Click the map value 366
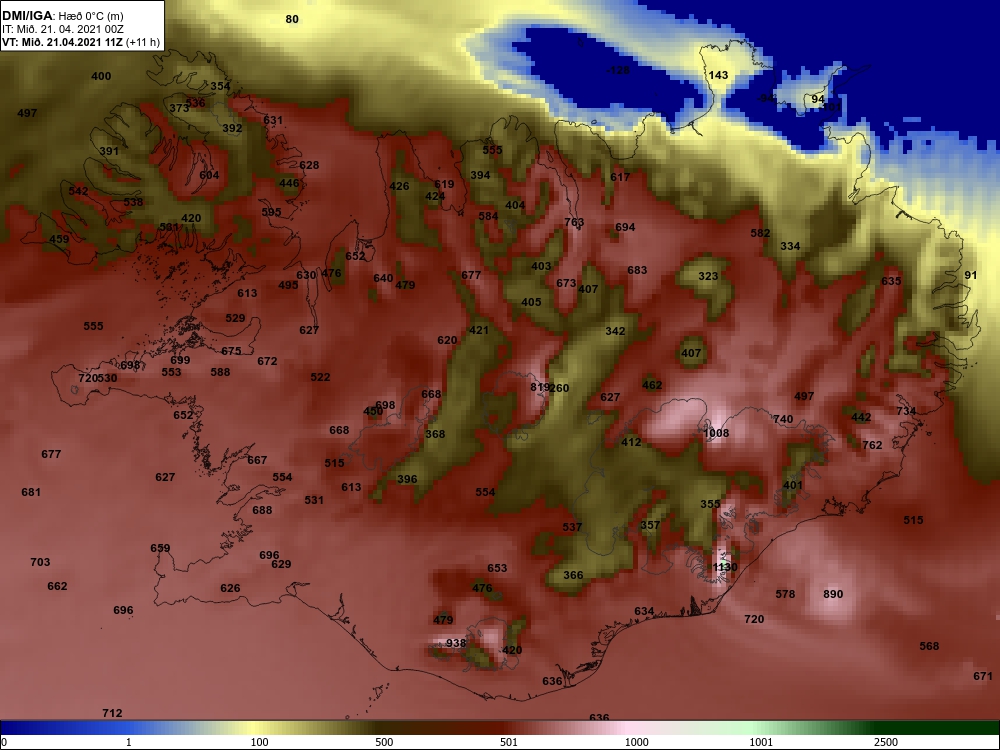 pos(573,575)
